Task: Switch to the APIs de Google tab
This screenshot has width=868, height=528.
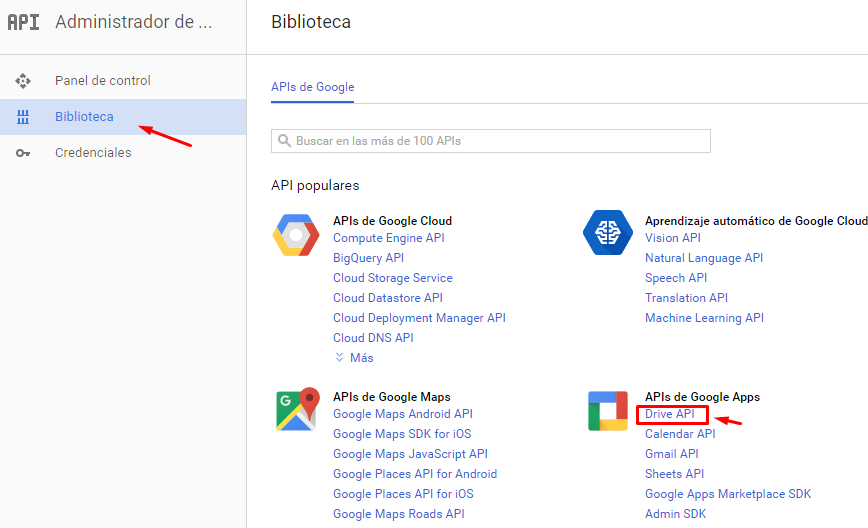Action: (x=312, y=87)
